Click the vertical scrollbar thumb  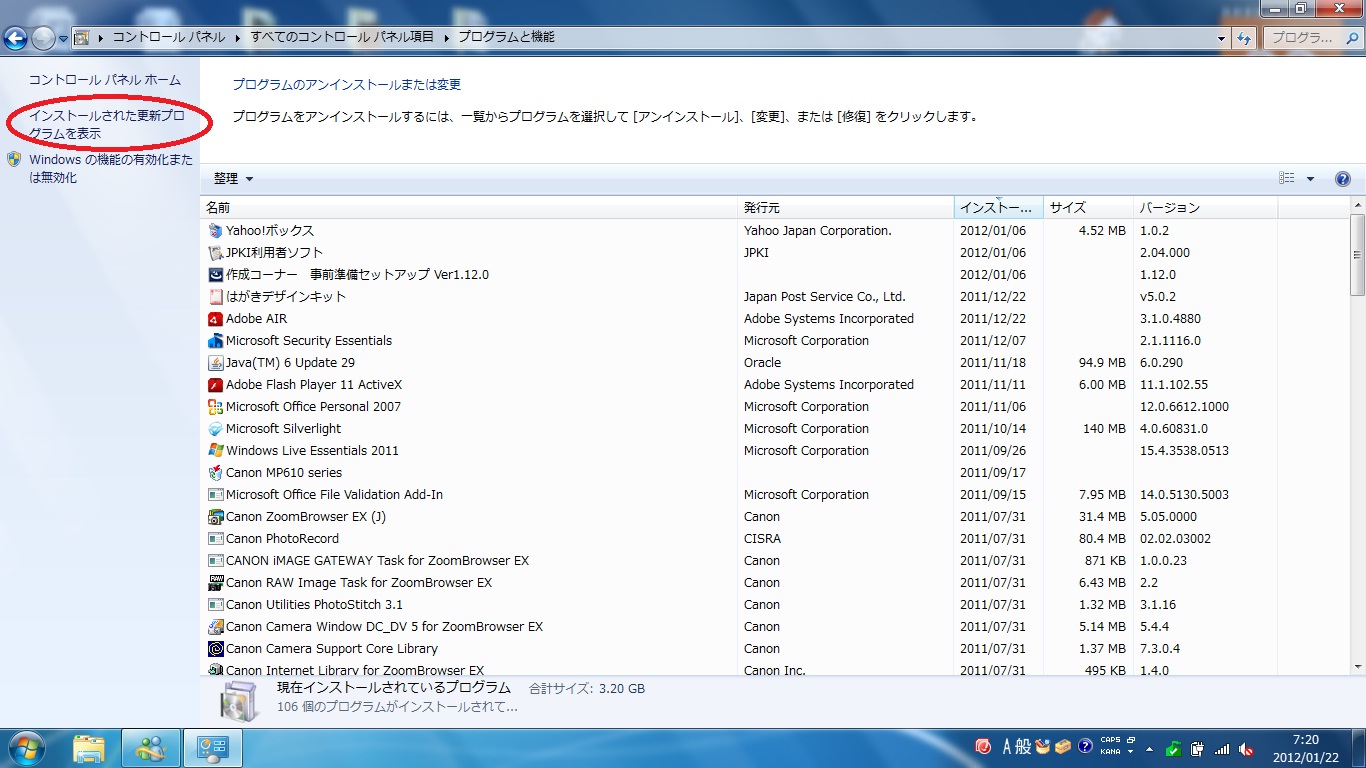point(1357,254)
